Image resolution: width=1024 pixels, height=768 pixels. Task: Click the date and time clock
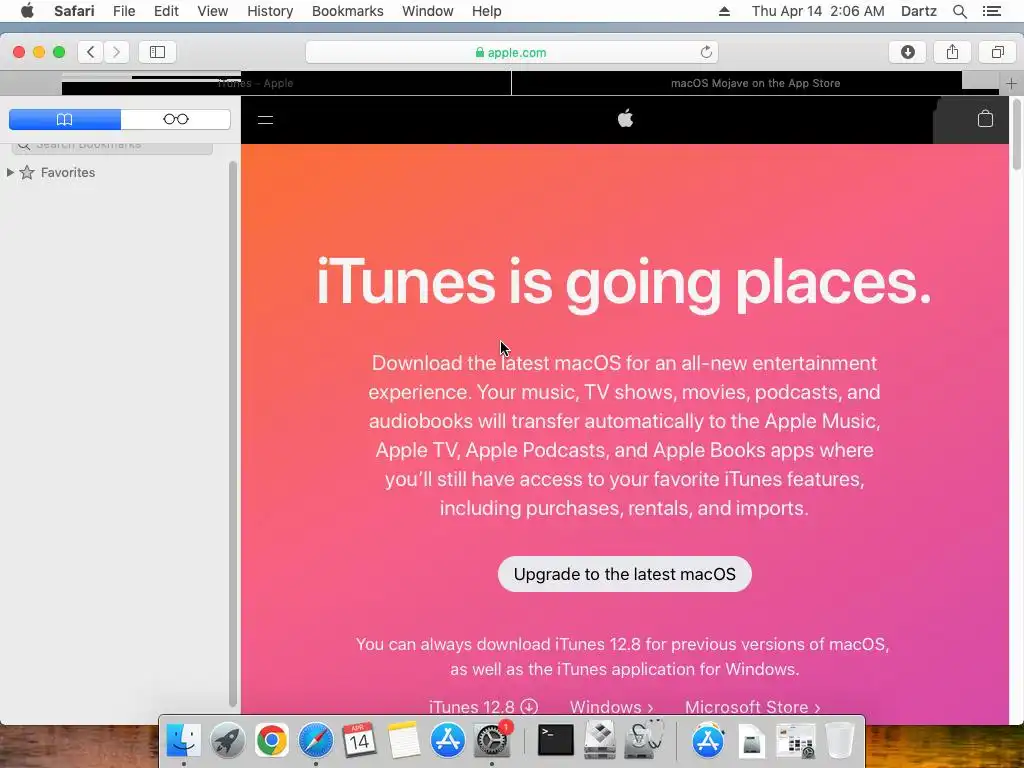[x=818, y=11]
